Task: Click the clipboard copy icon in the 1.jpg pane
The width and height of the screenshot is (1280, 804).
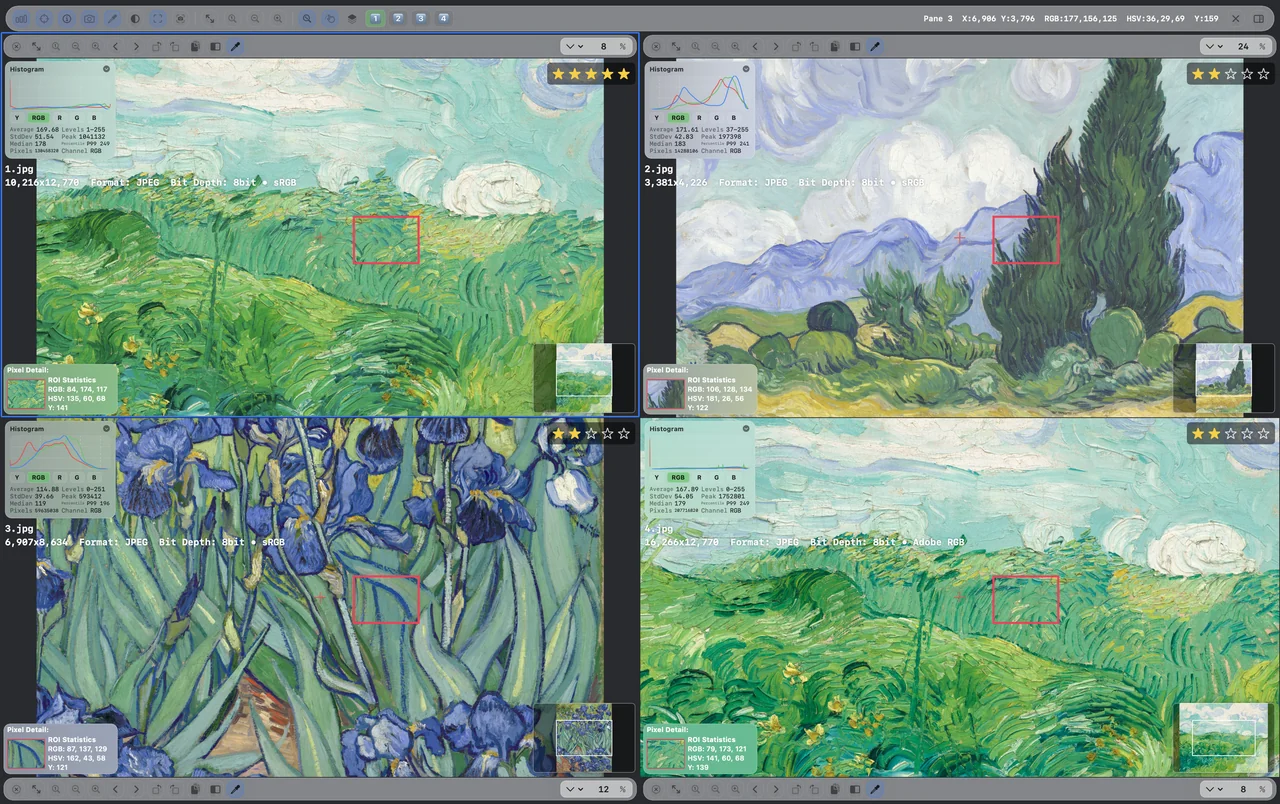Action: (196, 46)
